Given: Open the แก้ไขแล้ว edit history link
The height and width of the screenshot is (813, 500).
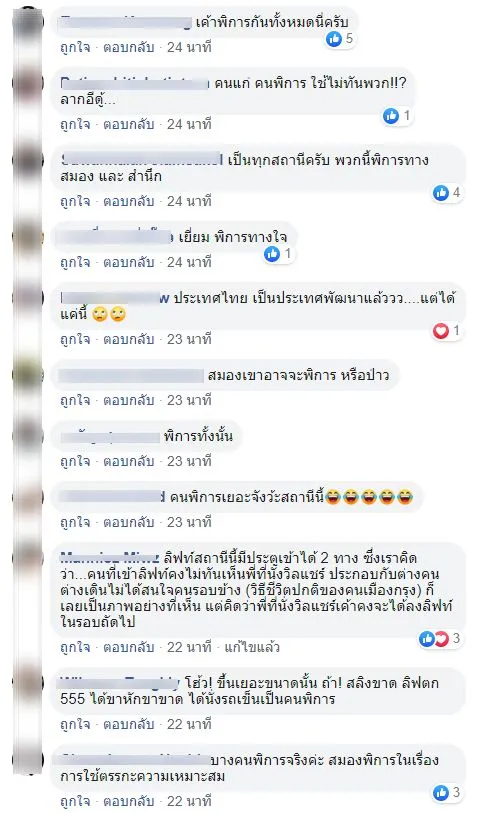Looking at the screenshot, I should tap(252, 647).
